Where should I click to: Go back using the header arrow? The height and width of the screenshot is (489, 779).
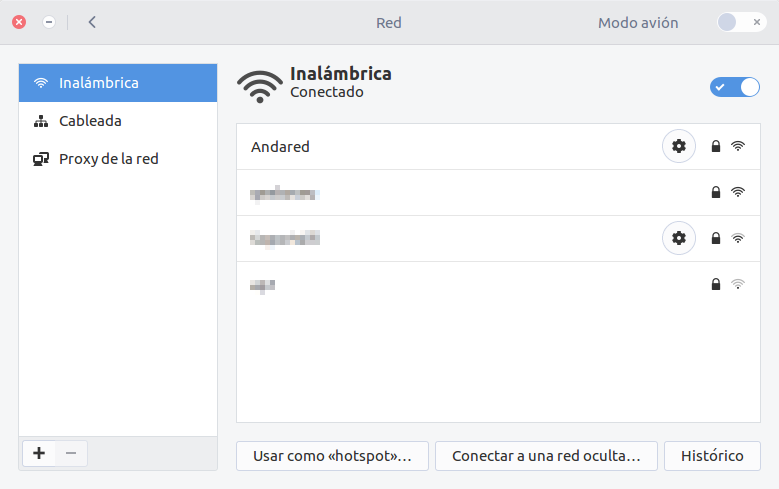tap(92, 22)
